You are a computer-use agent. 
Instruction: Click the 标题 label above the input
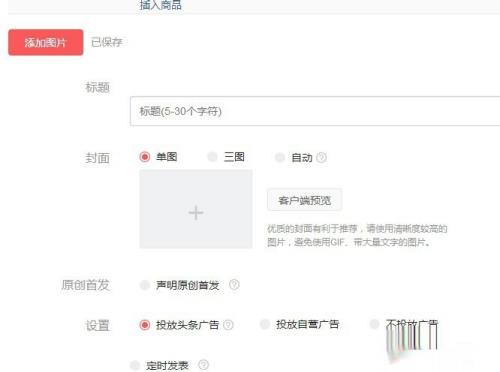click(x=97, y=88)
